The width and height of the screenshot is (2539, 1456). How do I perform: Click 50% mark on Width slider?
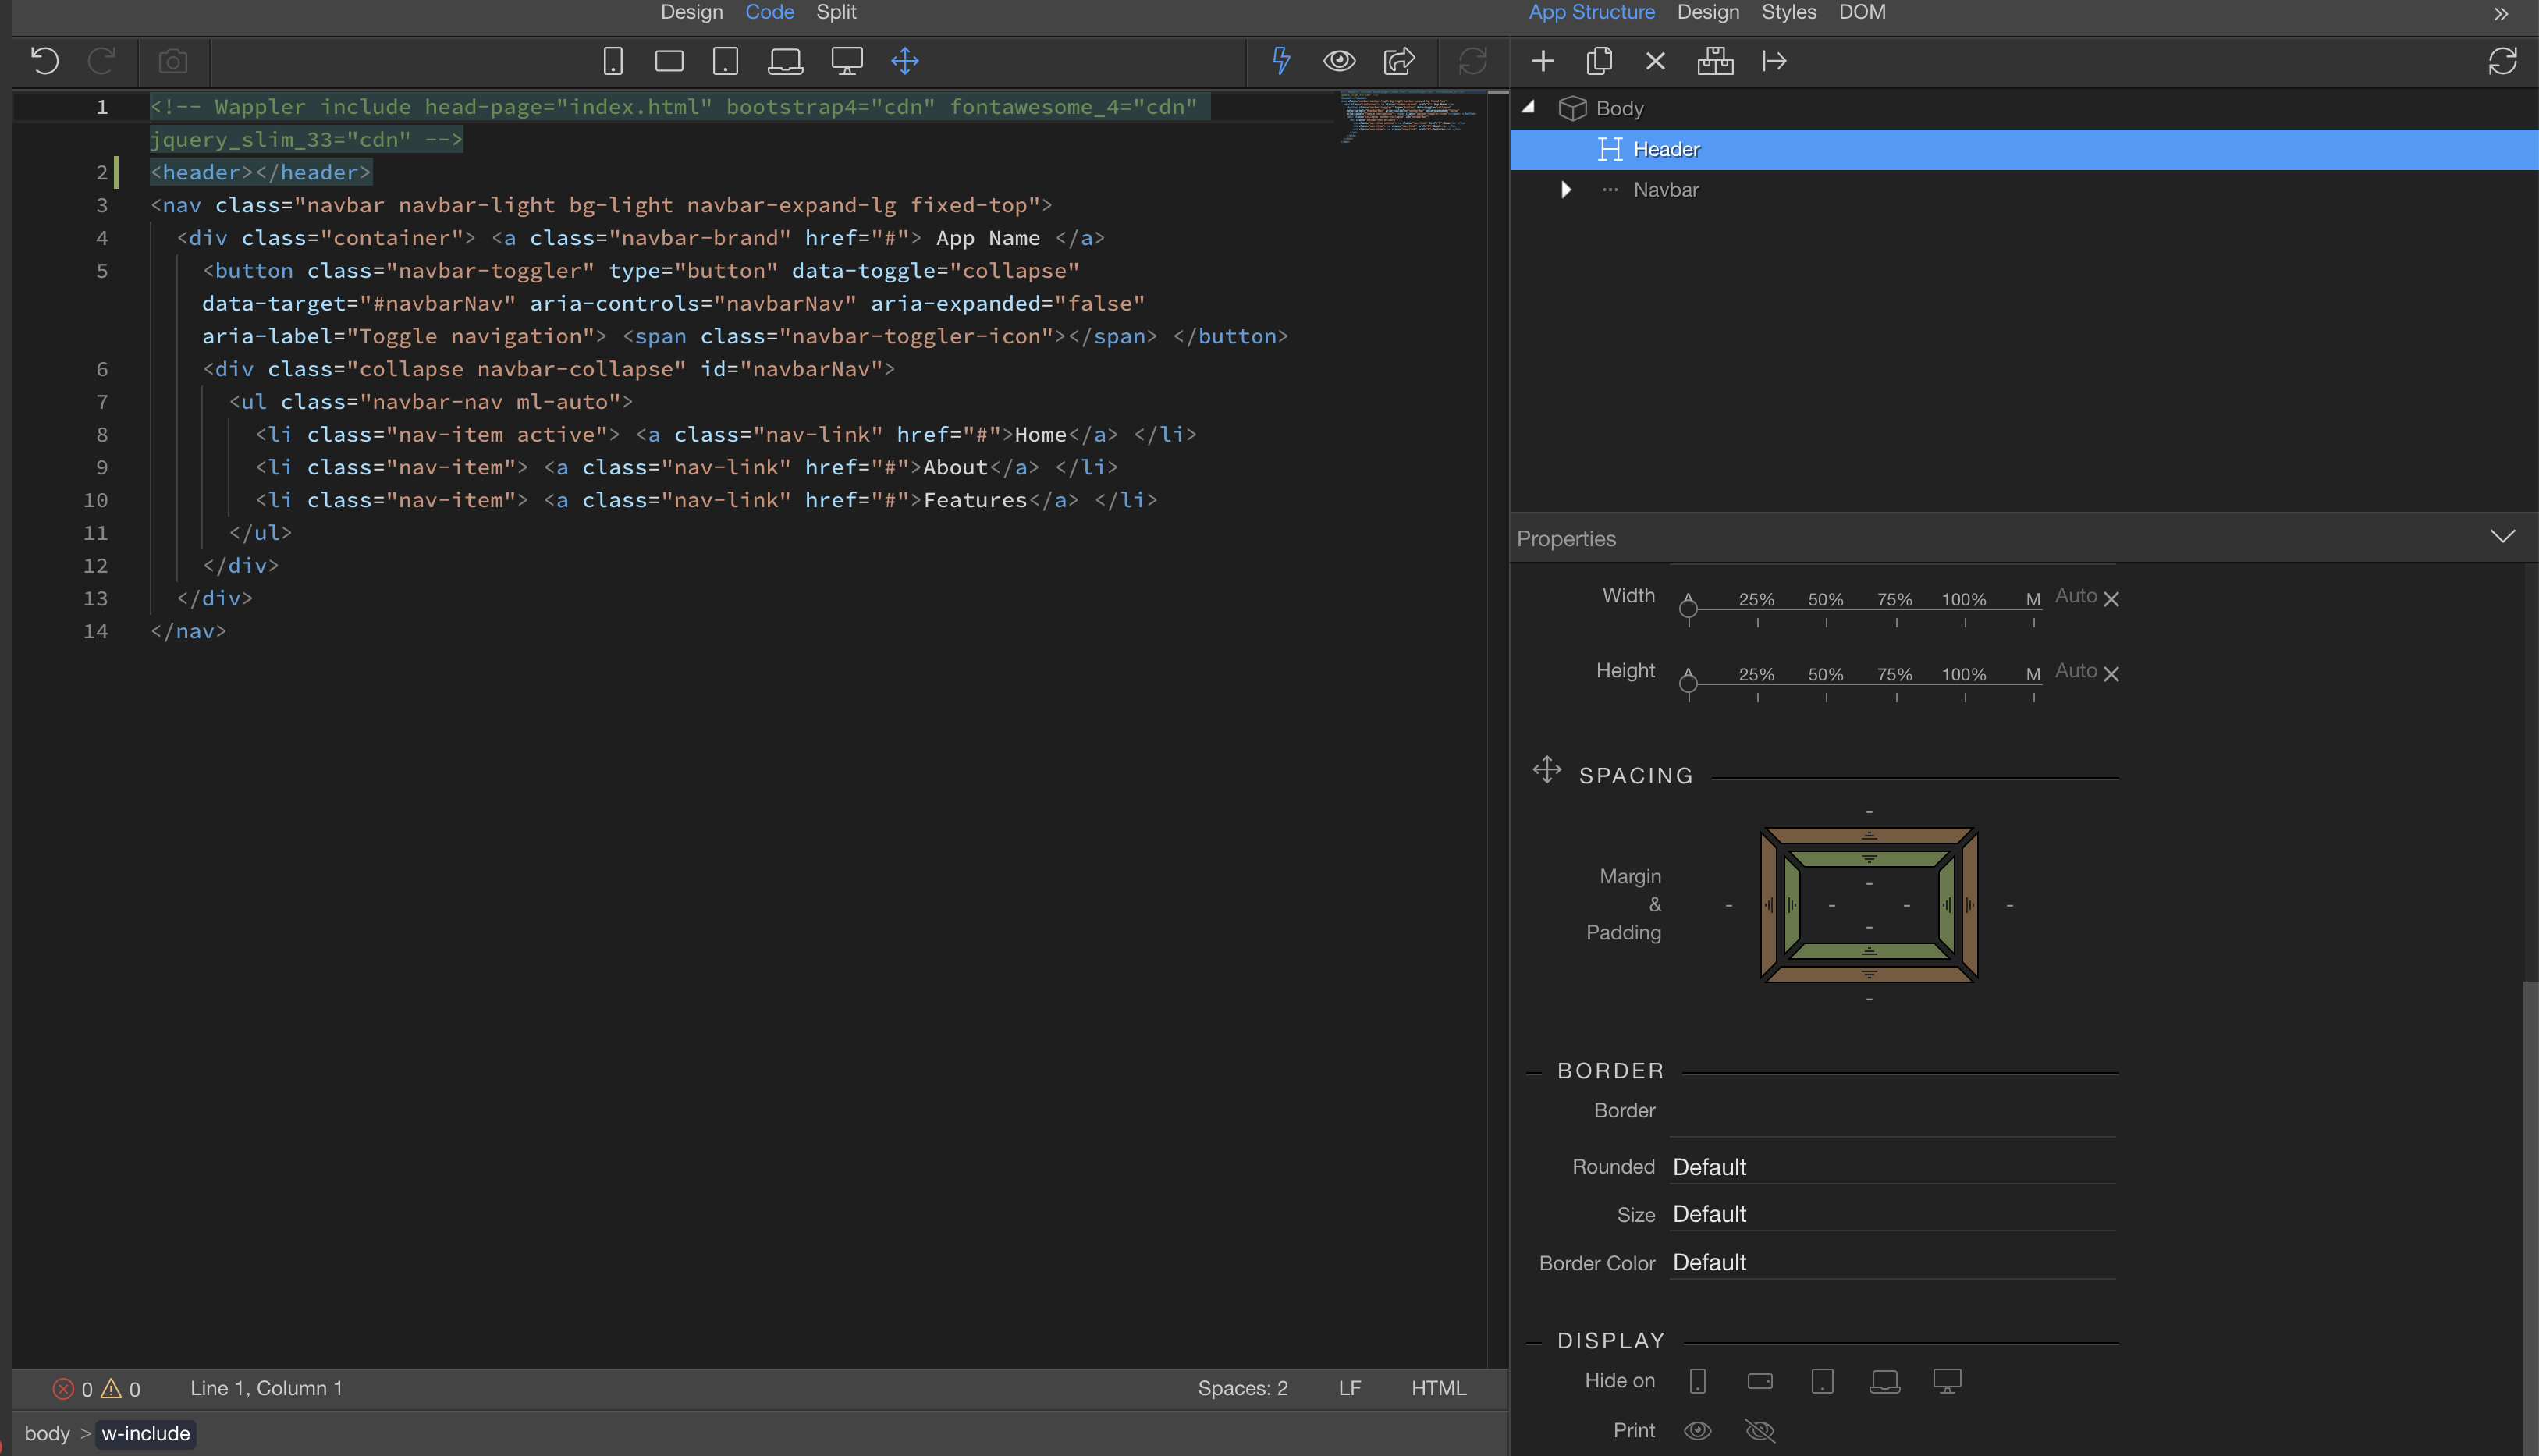[x=1826, y=607]
